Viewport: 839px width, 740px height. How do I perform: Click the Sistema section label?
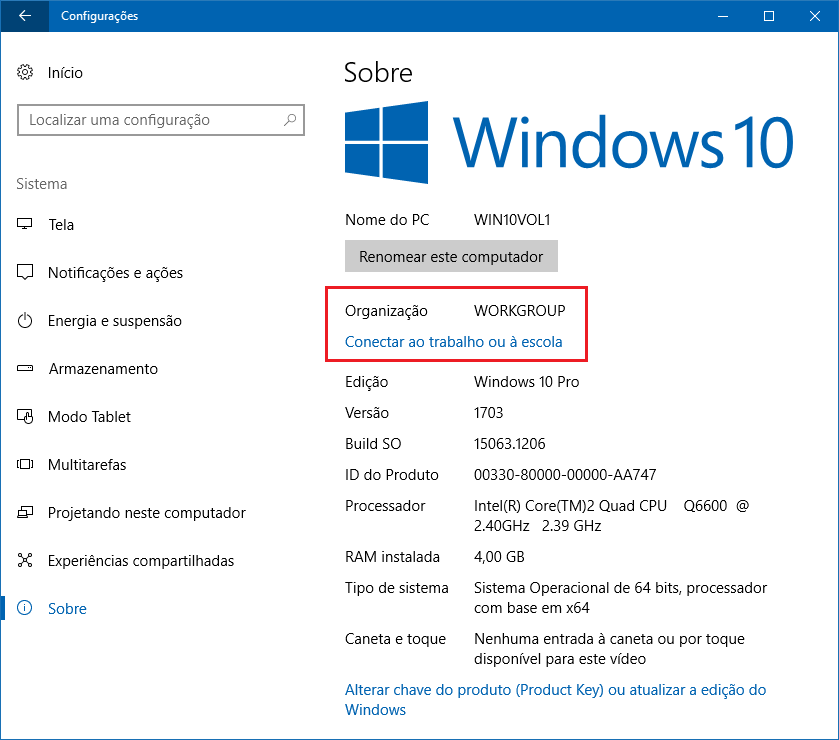(x=41, y=184)
